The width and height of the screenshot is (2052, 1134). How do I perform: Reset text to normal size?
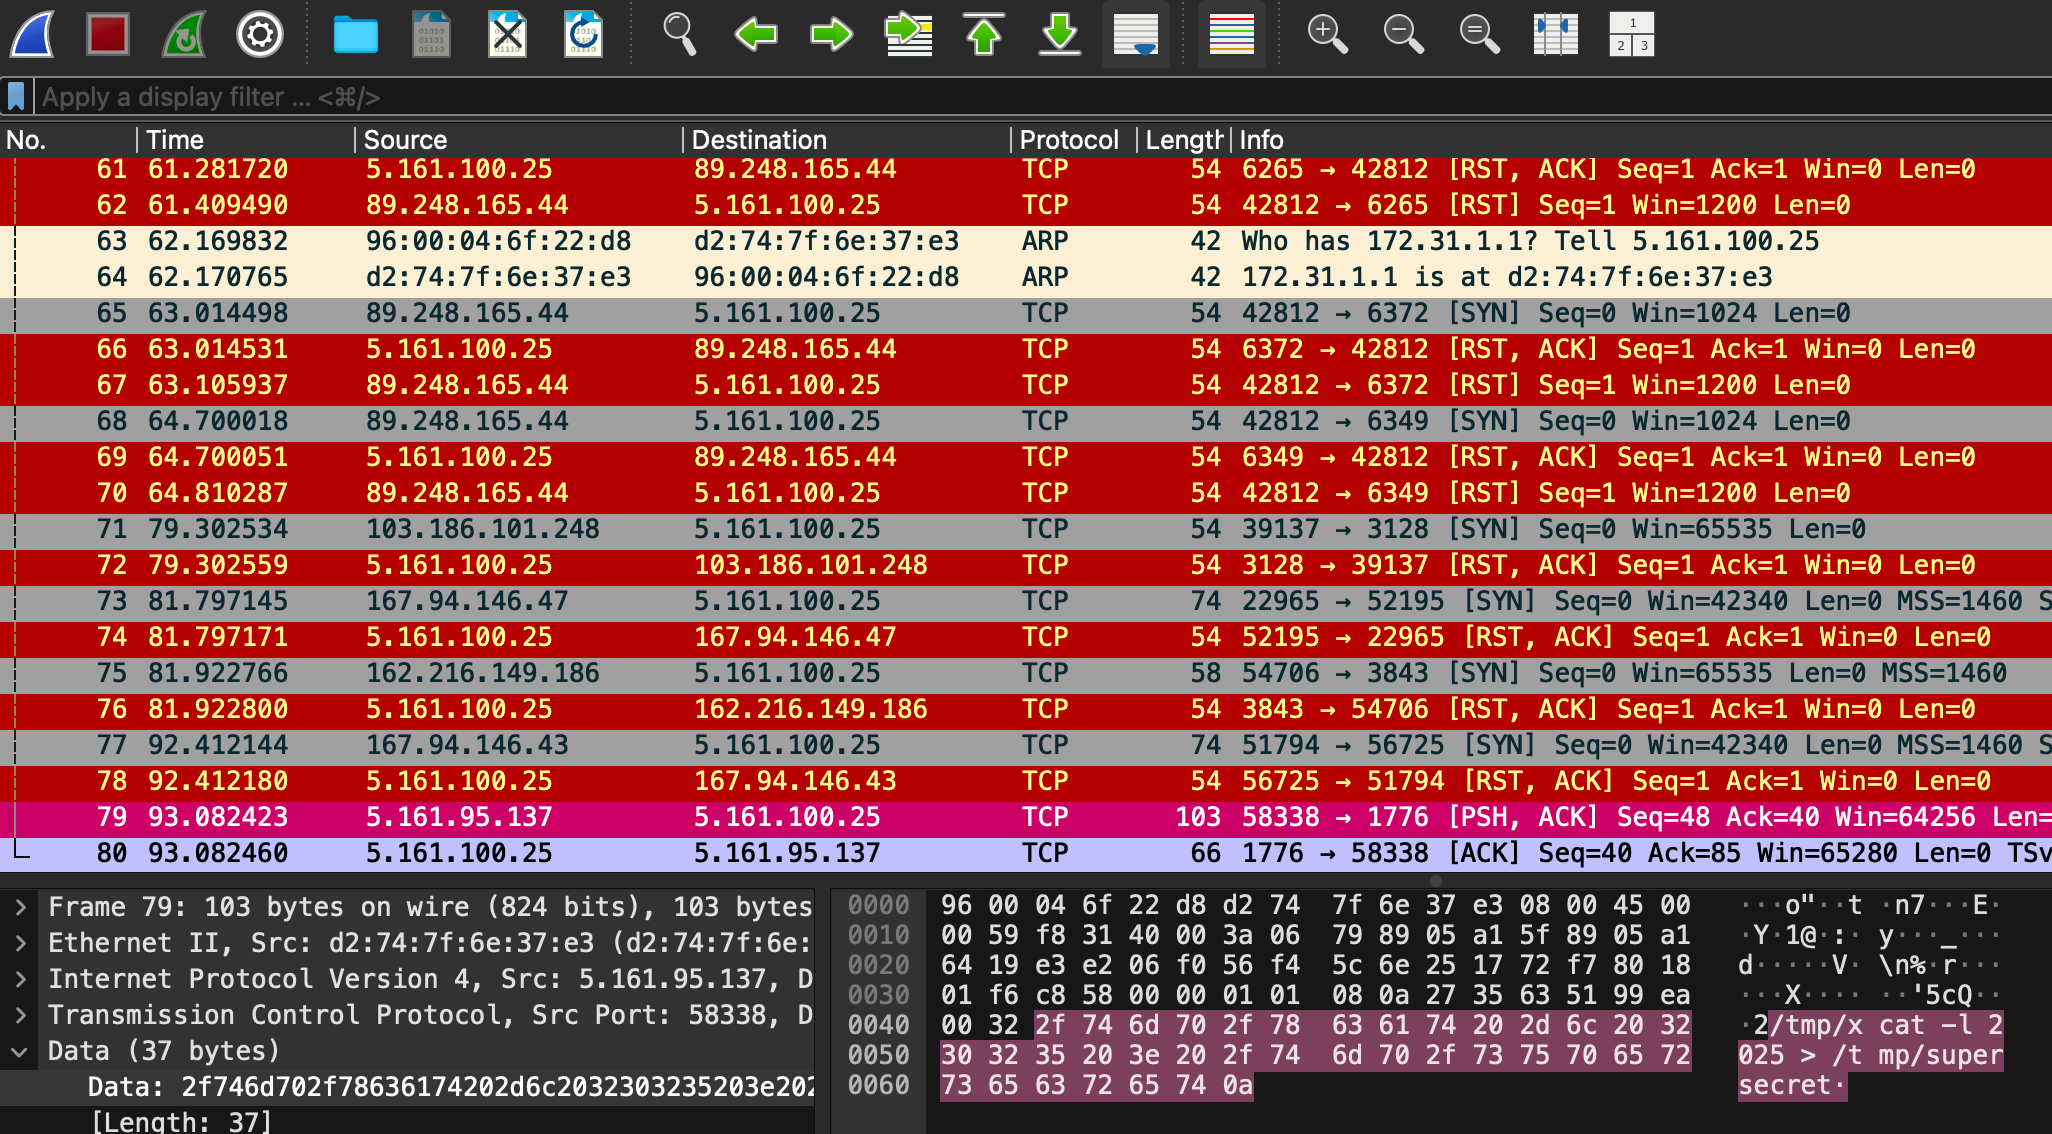(x=1480, y=35)
